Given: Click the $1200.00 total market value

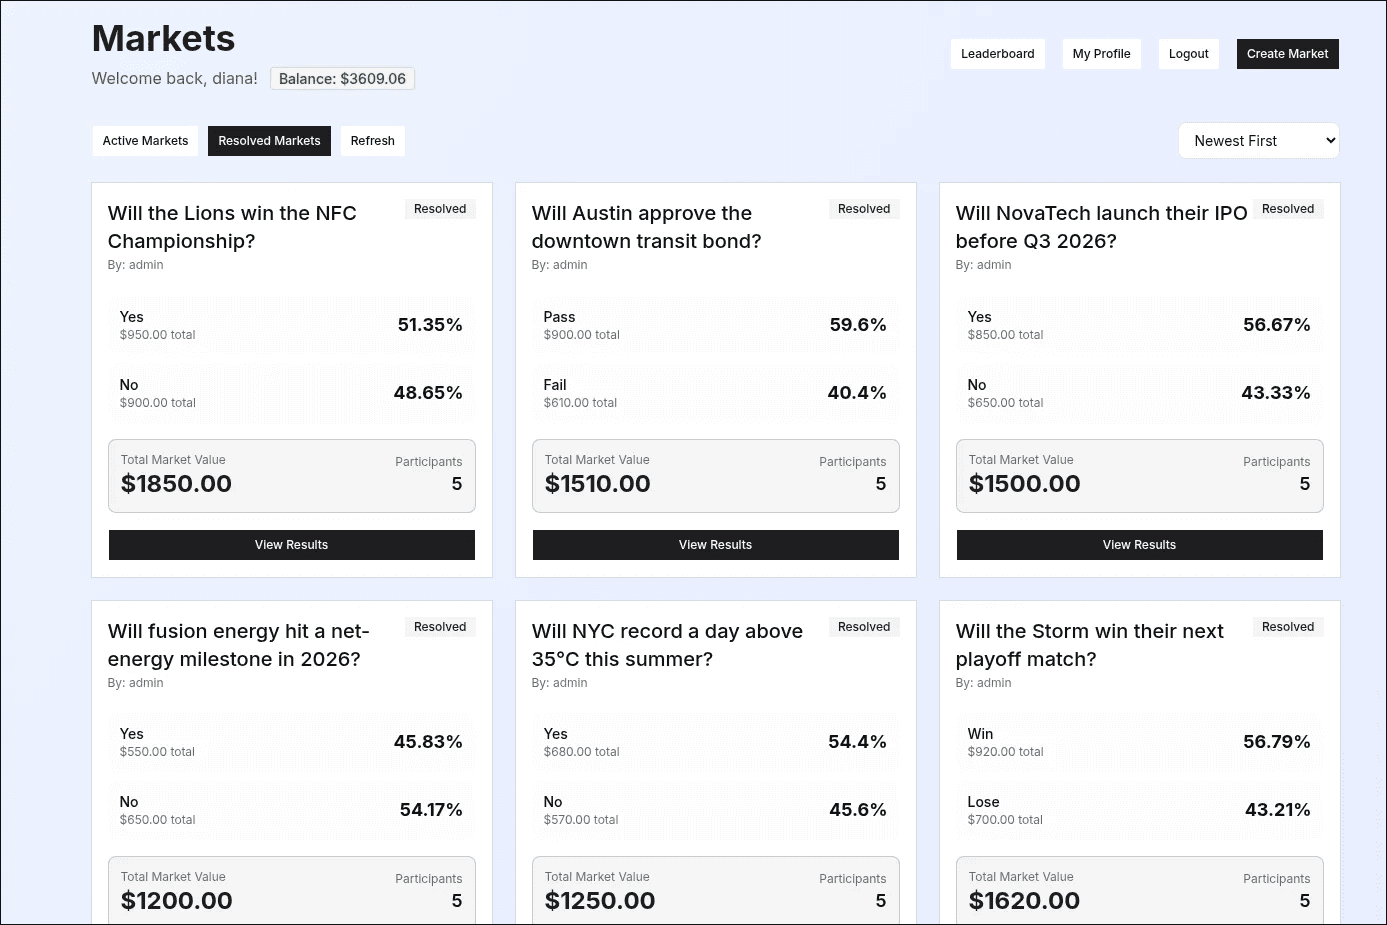Looking at the screenshot, I should 176,901.
